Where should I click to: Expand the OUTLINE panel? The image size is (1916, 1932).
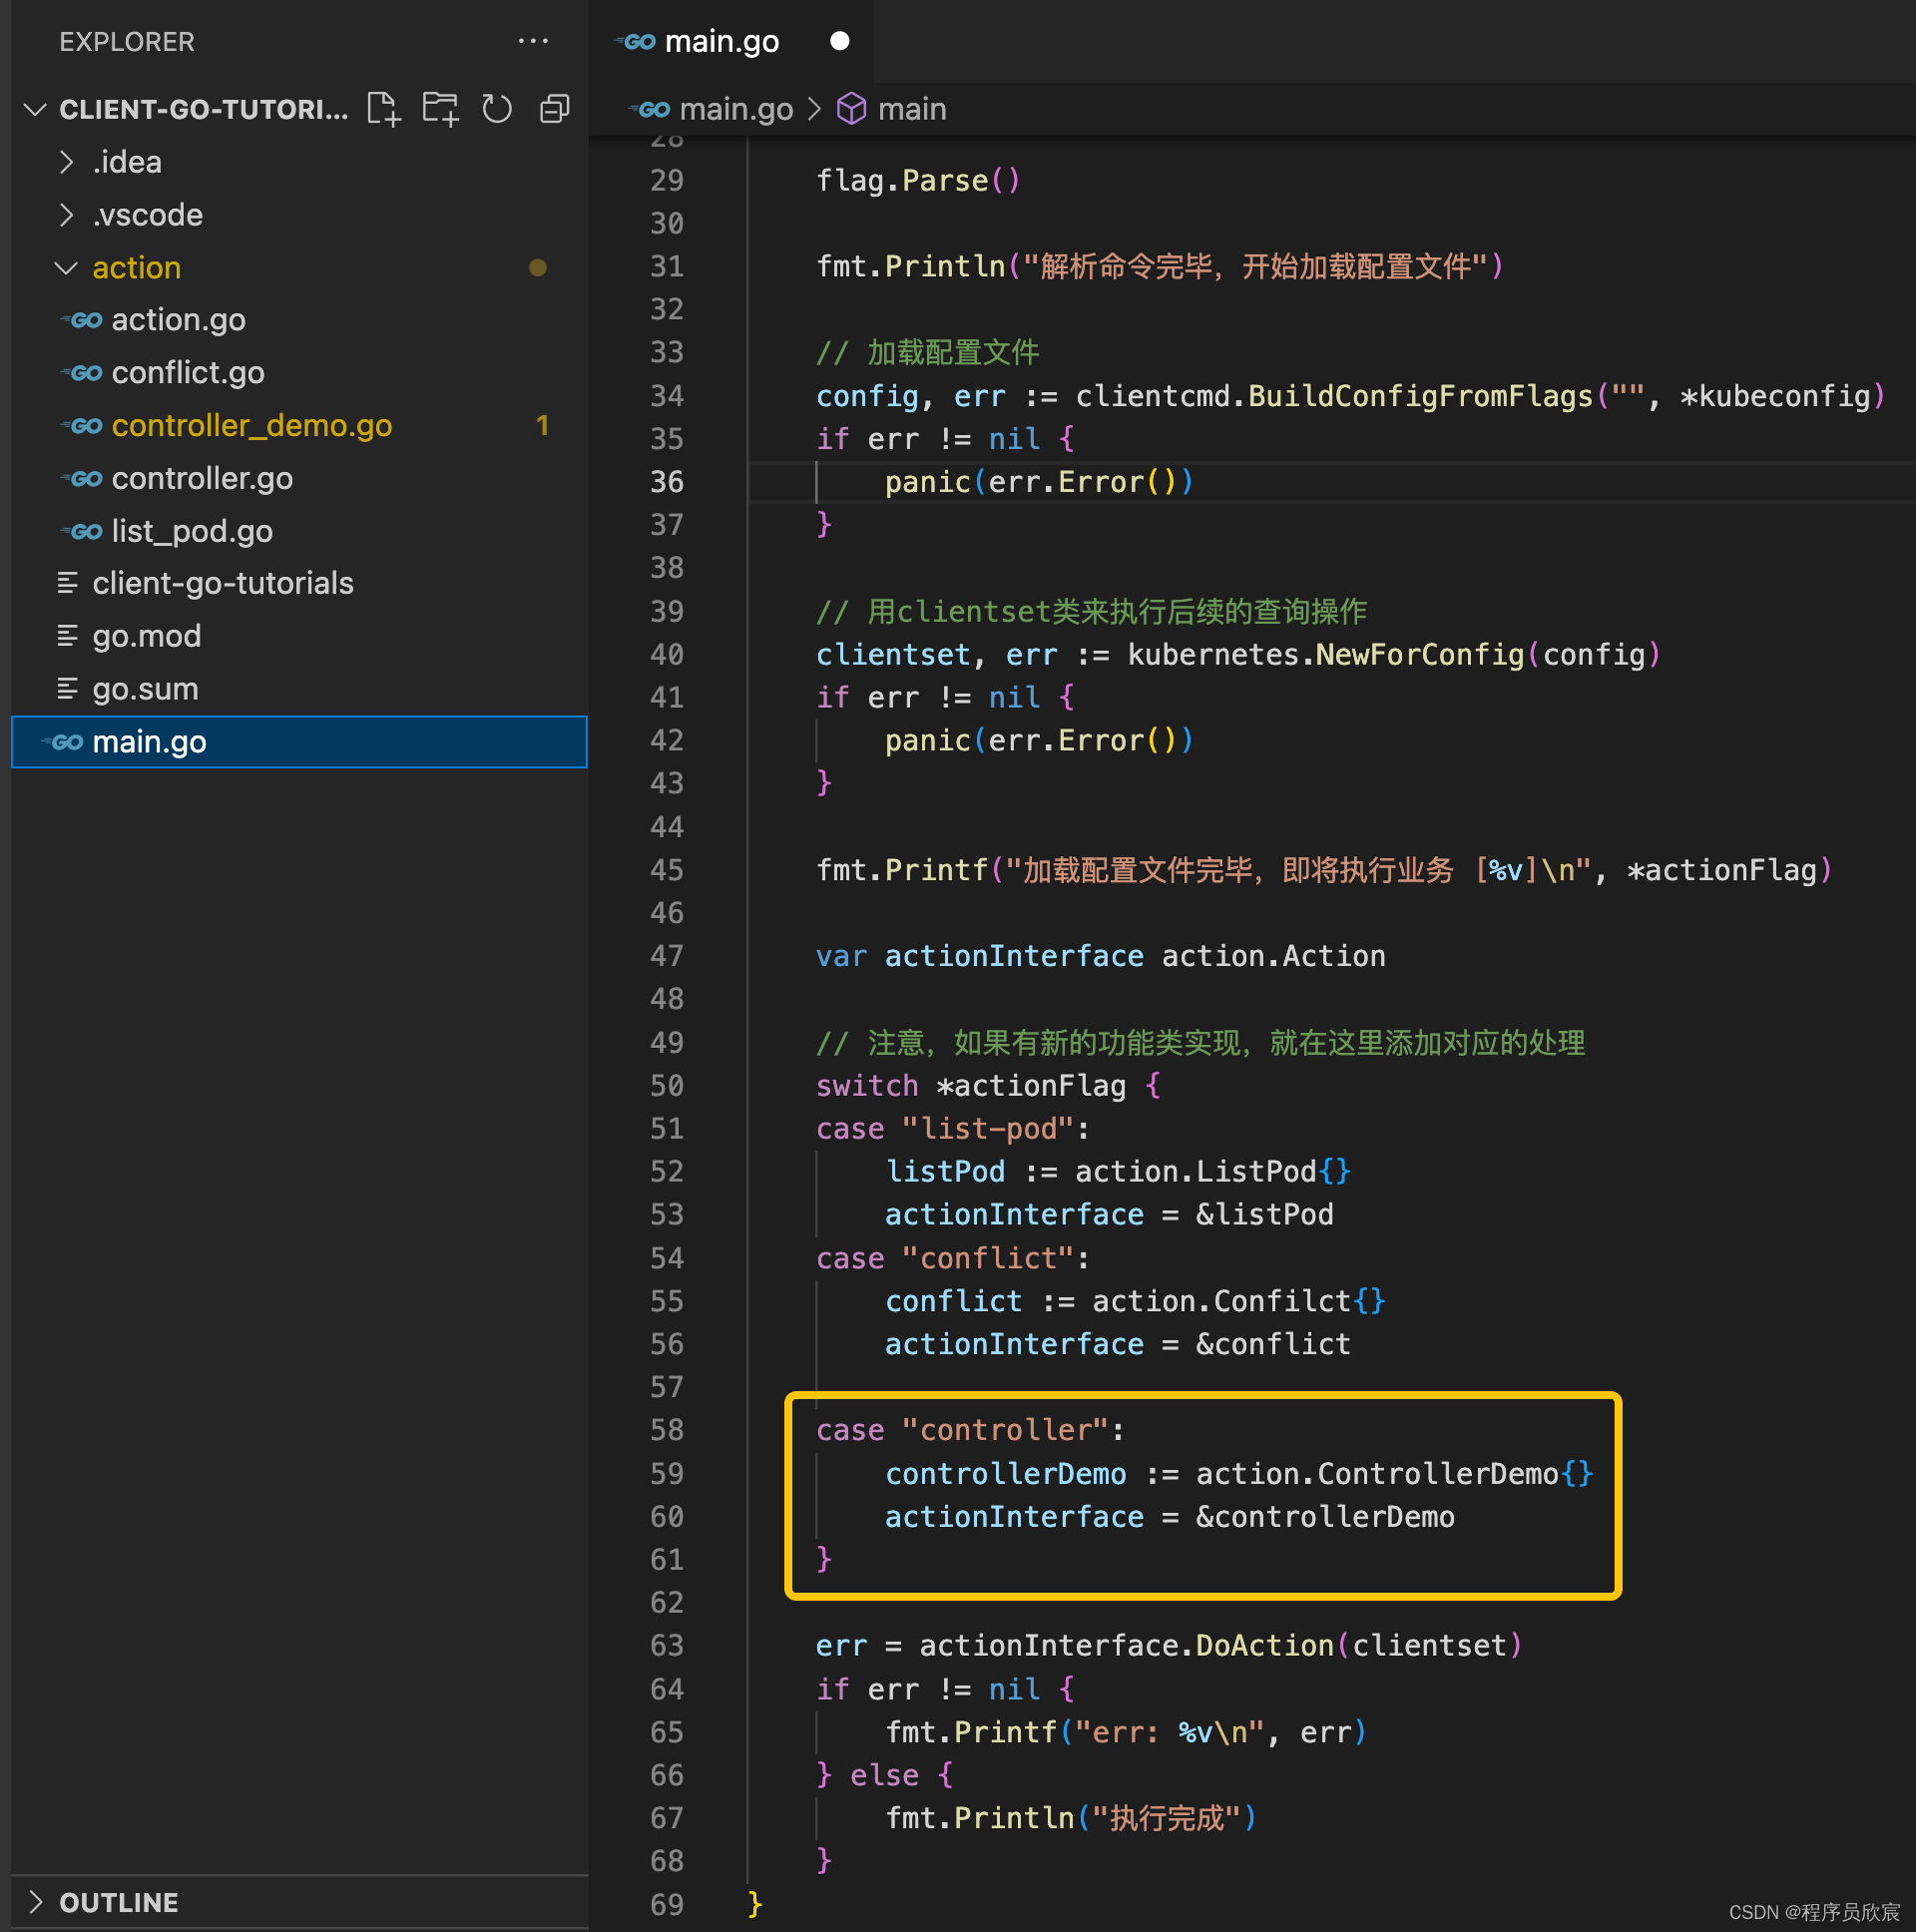(37, 1901)
